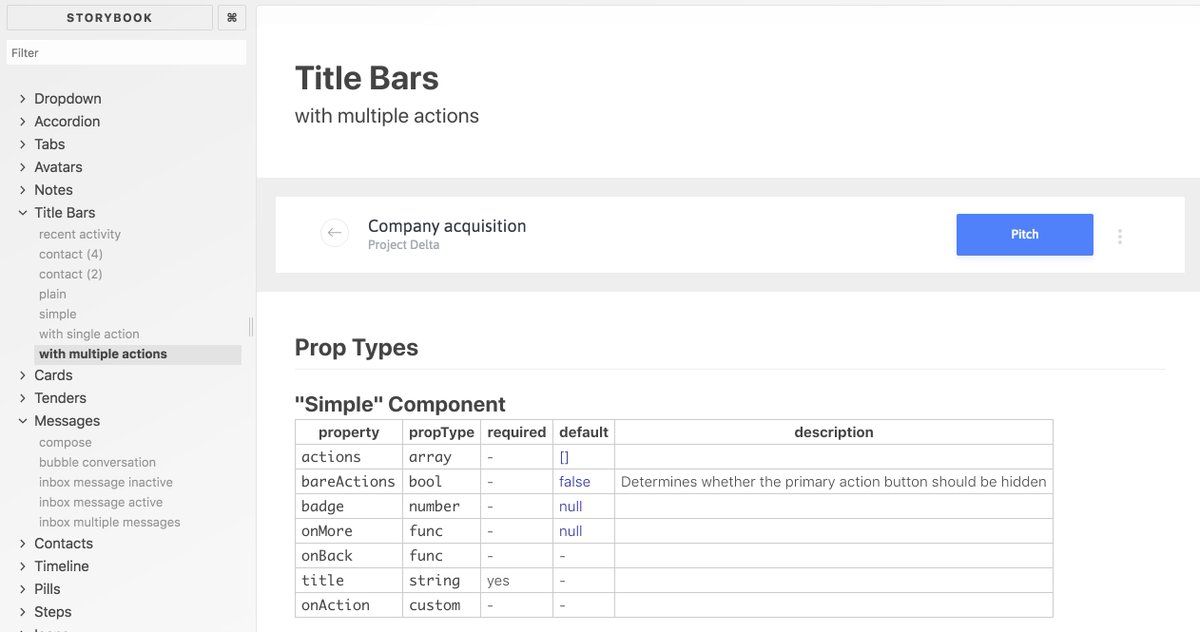The height and width of the screenshot is (632, 1200).
Task: Open the three-dot more options menu
Action: (1120, 236)
